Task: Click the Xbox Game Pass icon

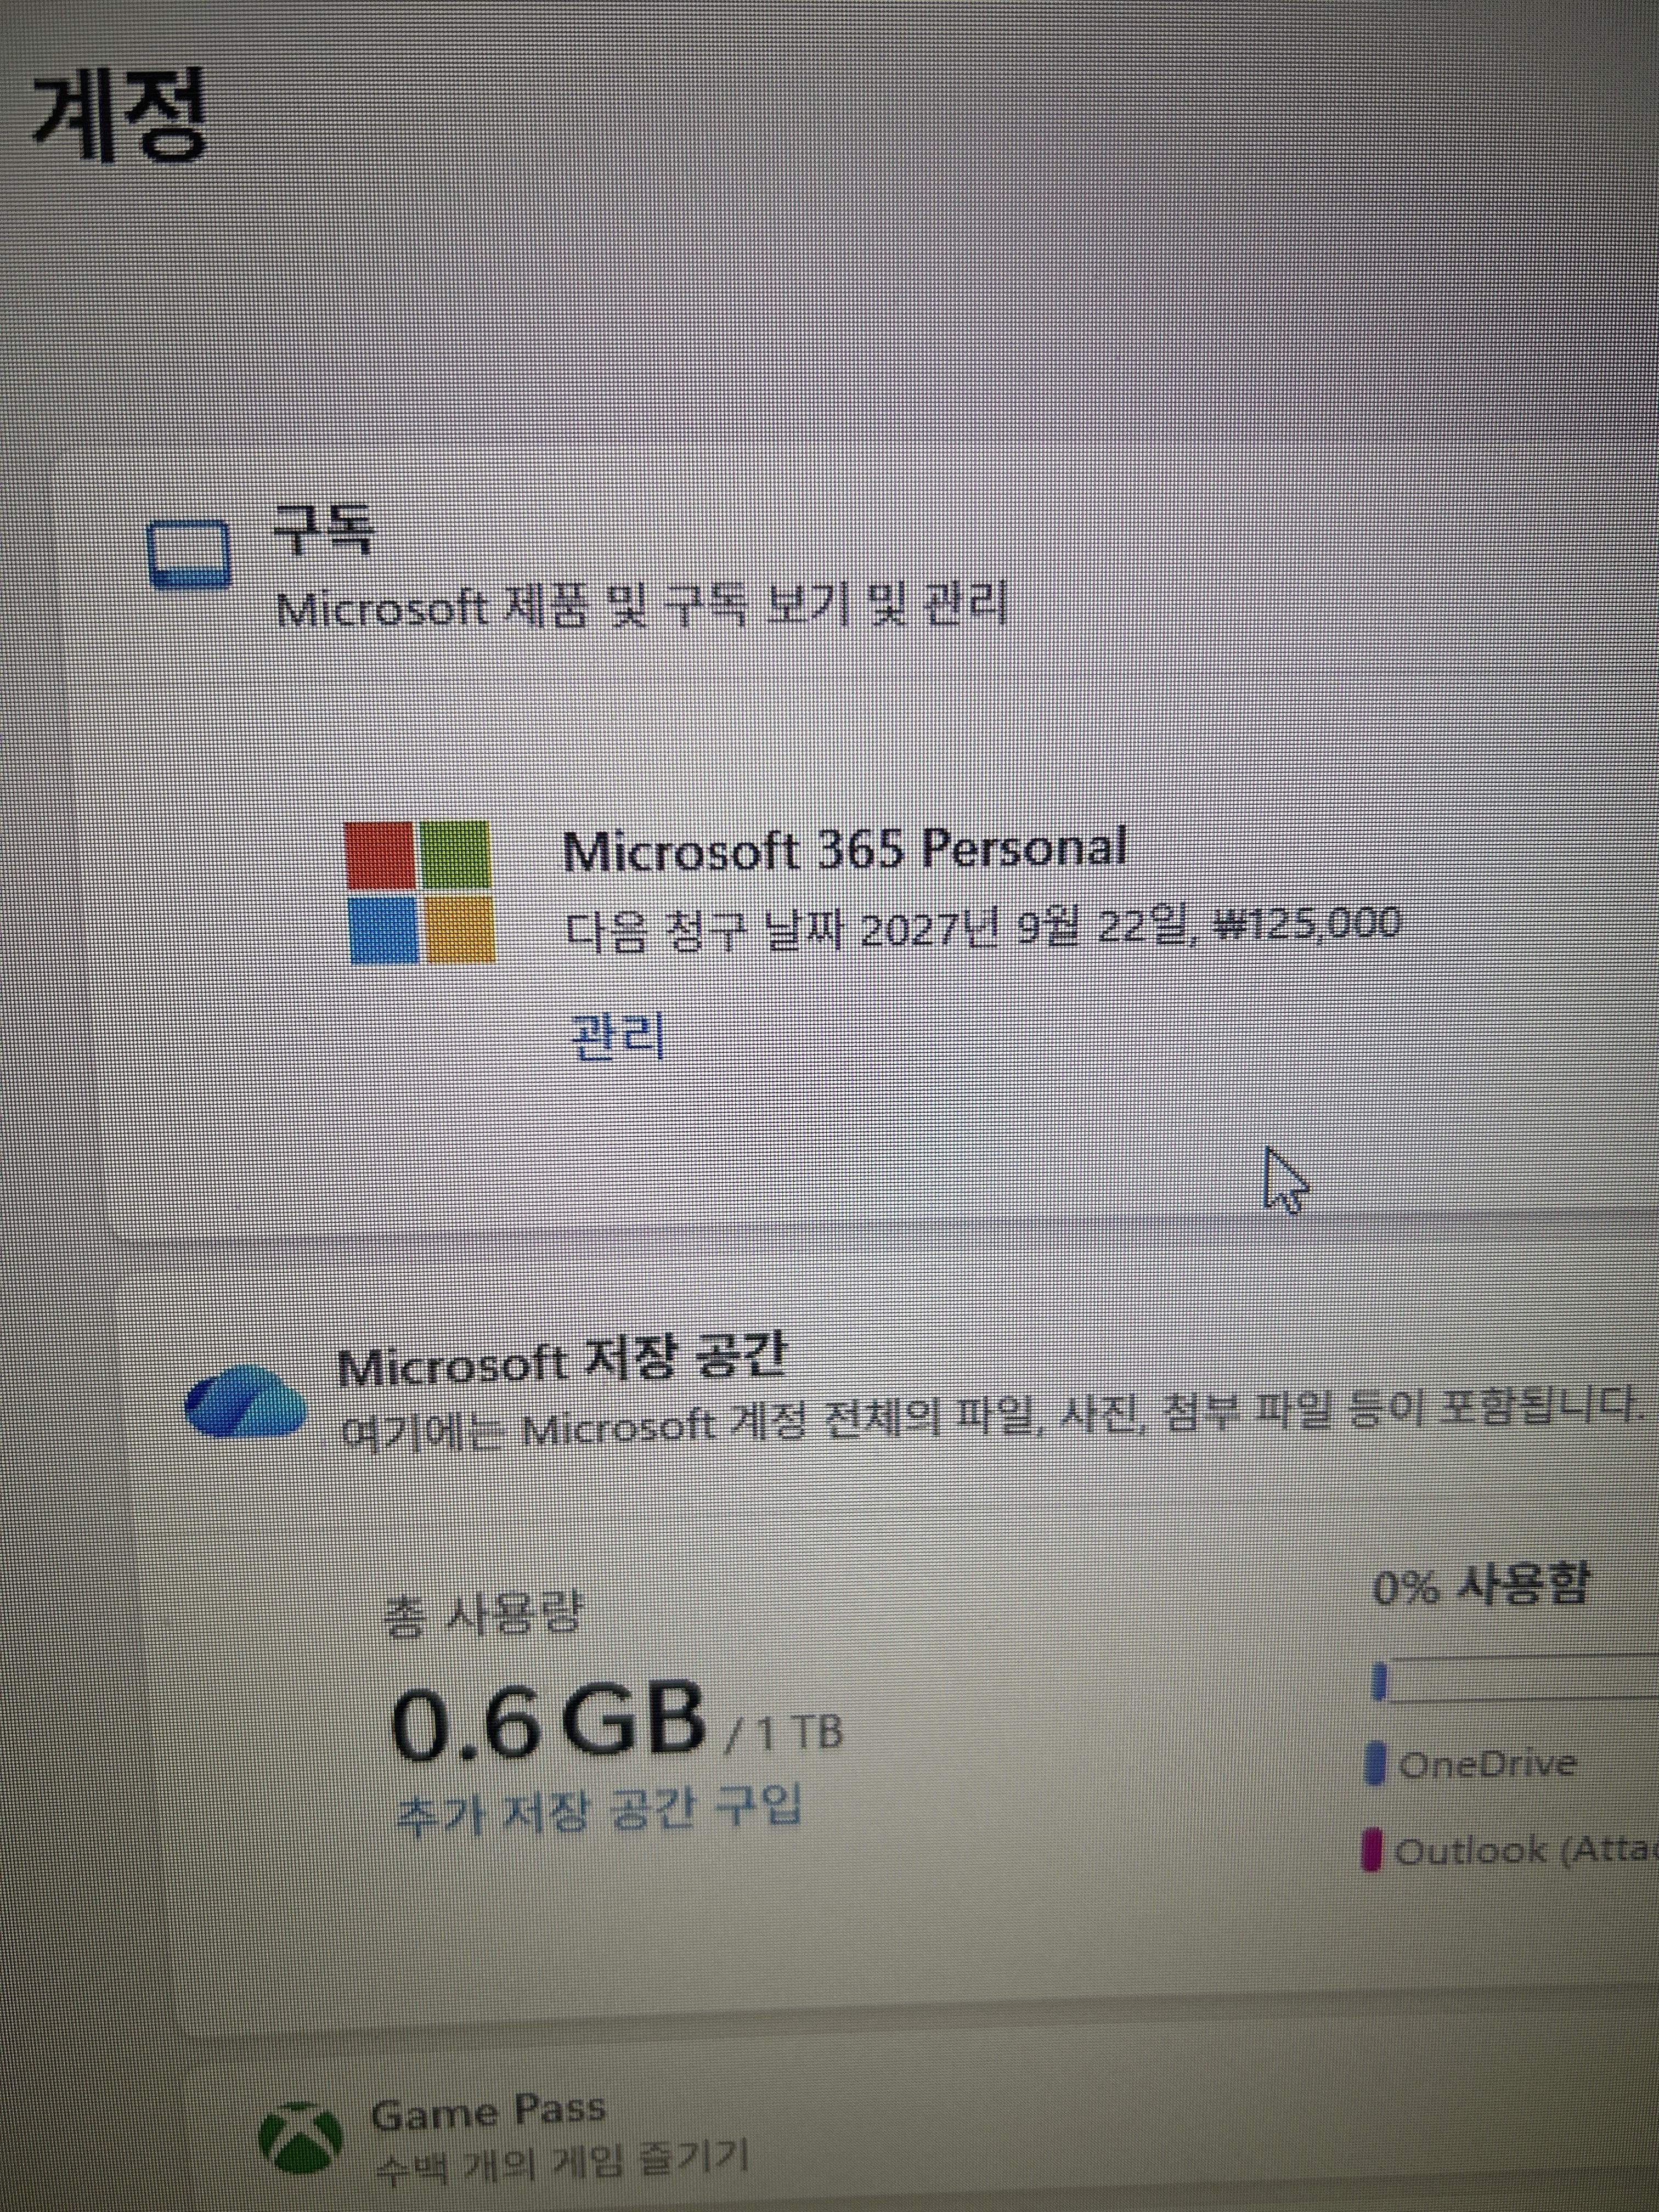Action: click(x=300, y=2137)
